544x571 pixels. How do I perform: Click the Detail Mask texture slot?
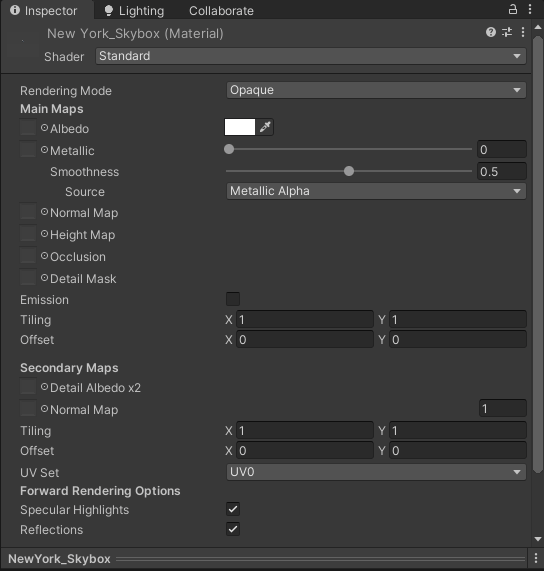pyautogui.click(x=28, y=277)
